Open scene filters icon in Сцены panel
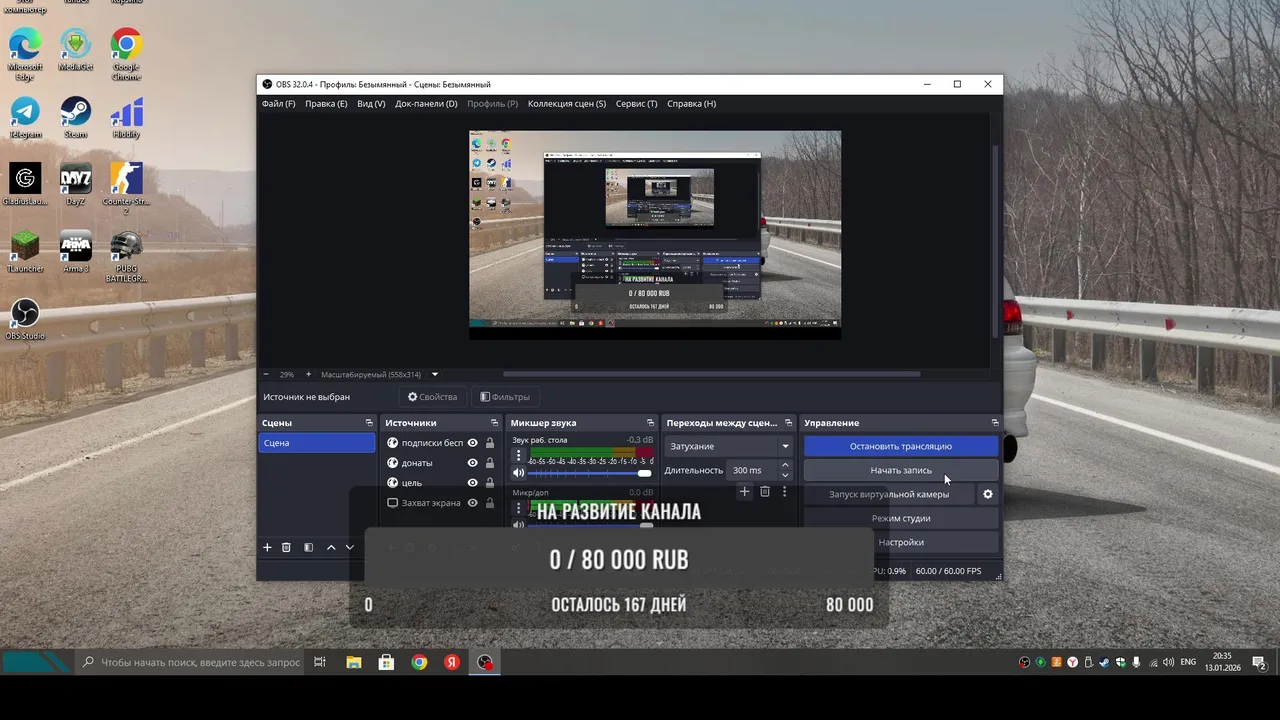The width and height of the screenshot is (1280, 720). (x=309, y=547)
